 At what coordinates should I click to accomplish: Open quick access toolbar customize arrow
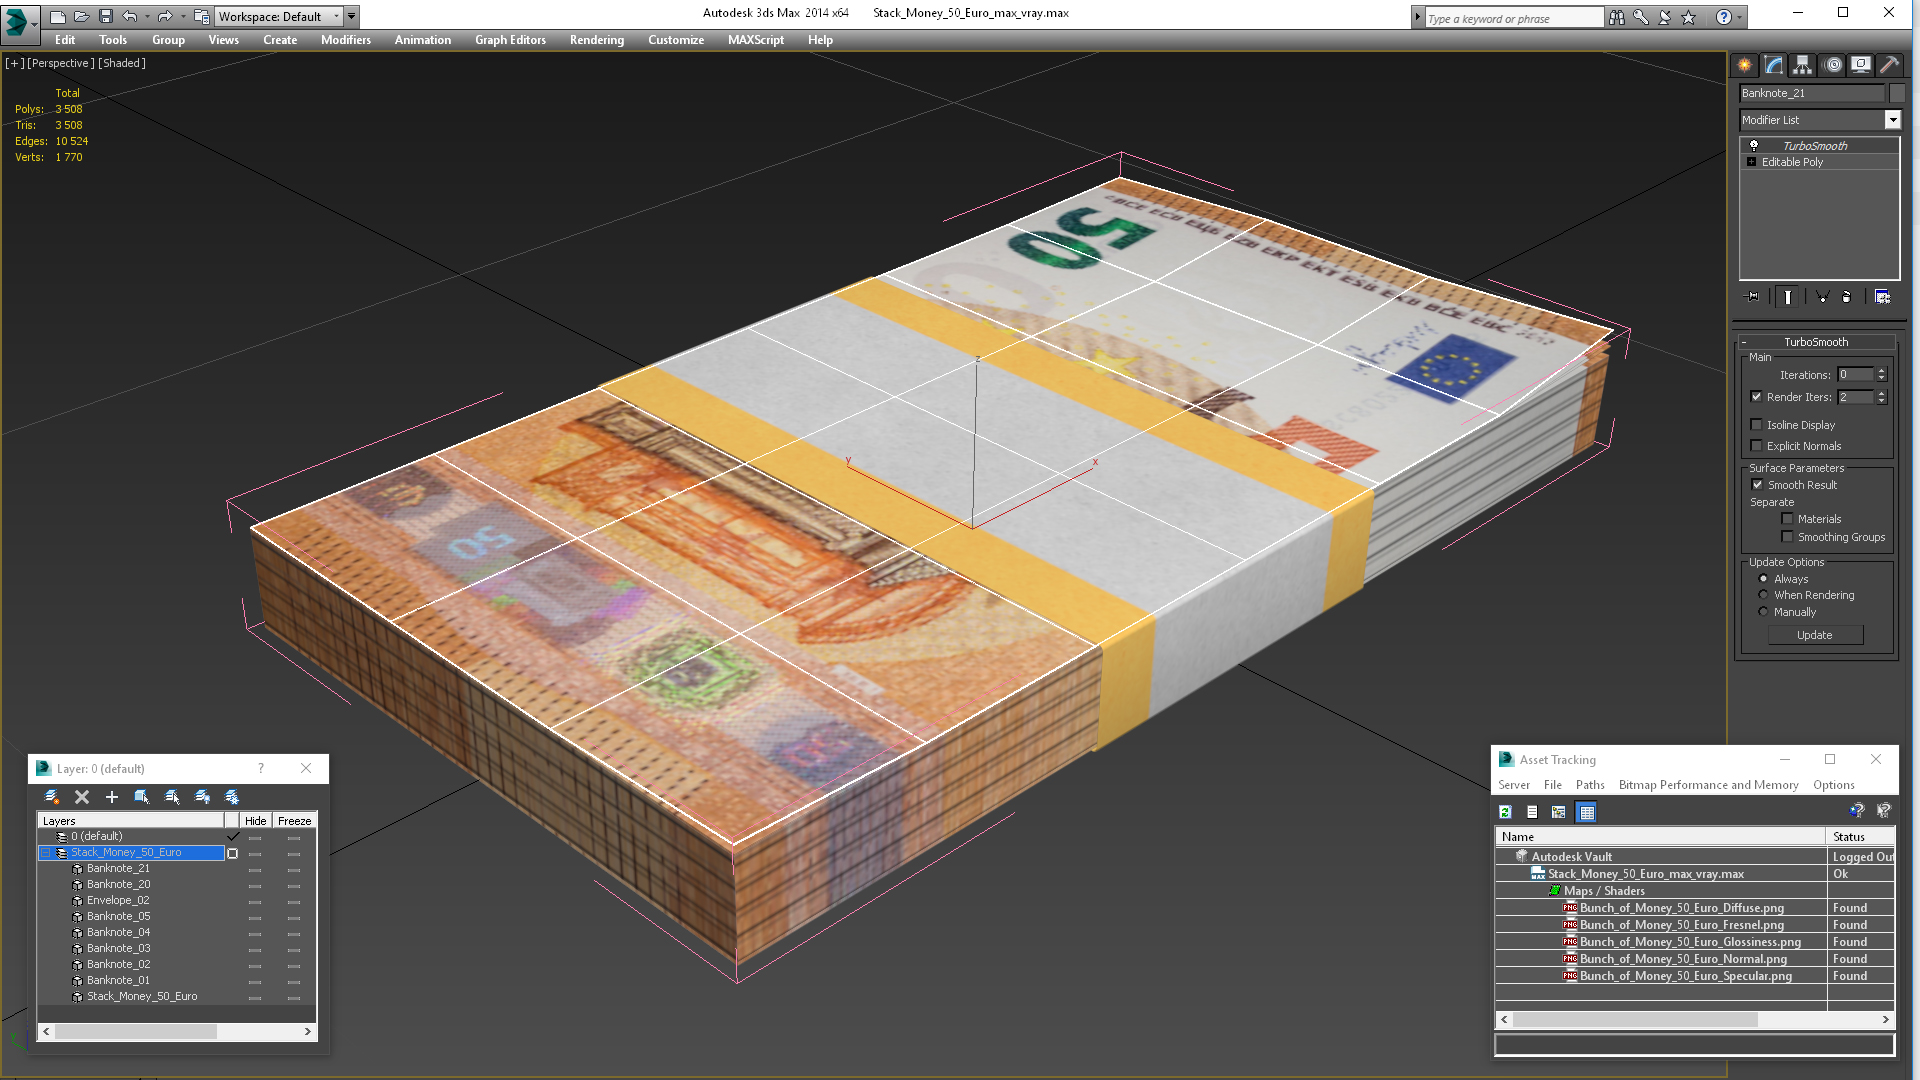click(x=352, y=17)
